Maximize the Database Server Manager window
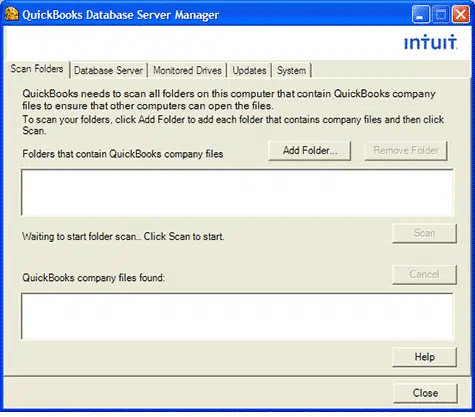 point(441,14)
